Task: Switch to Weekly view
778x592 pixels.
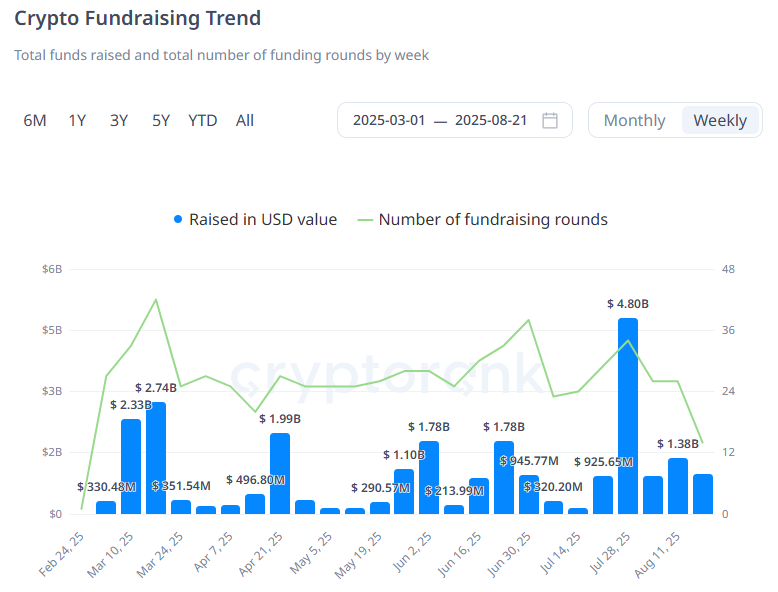Action: coord(720,120)
